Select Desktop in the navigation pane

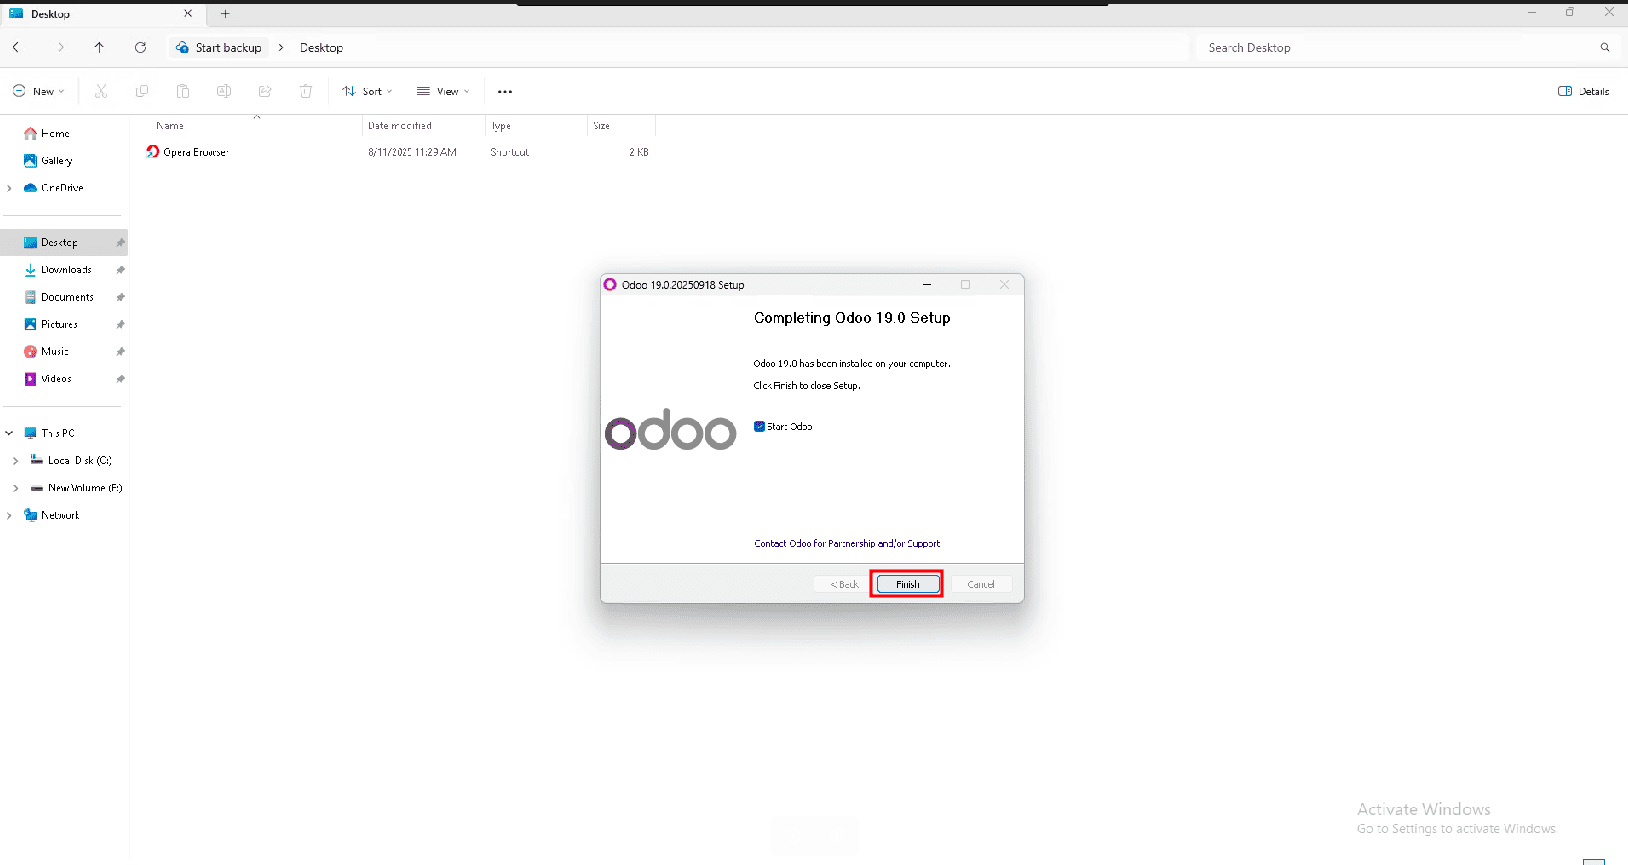[x=64, y=243]
